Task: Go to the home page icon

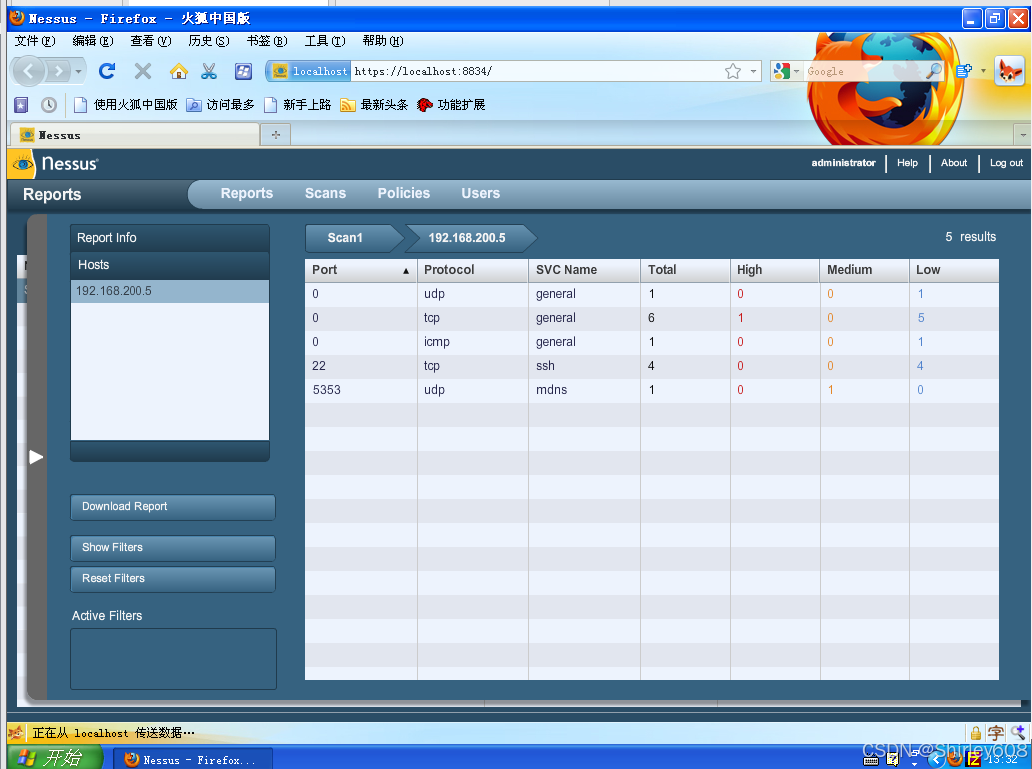Action: pyautogui.click(x=178, y=71)
